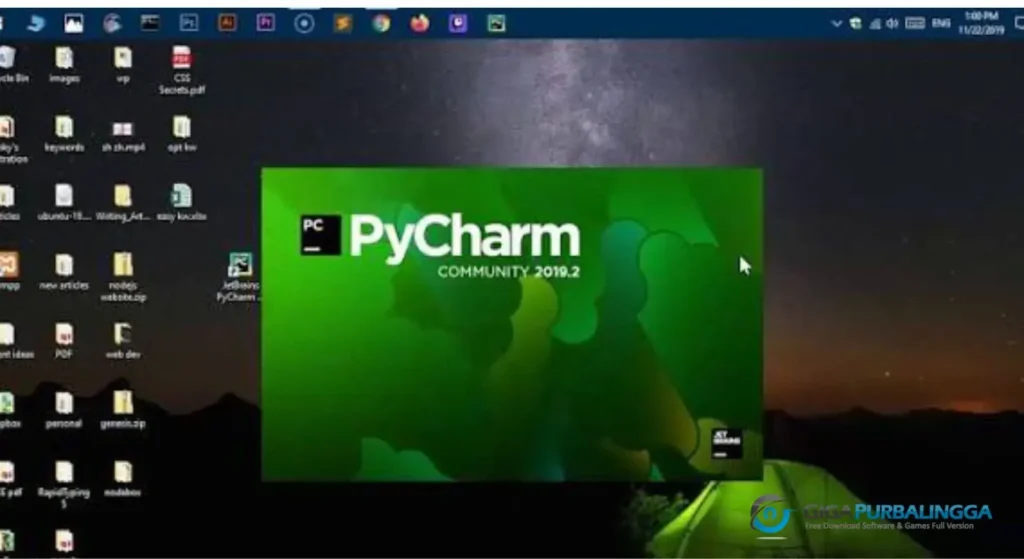Select the XAMPP desktop shortcut
This screenshot has width=1024, height=559.
click(x=8, y=272)
